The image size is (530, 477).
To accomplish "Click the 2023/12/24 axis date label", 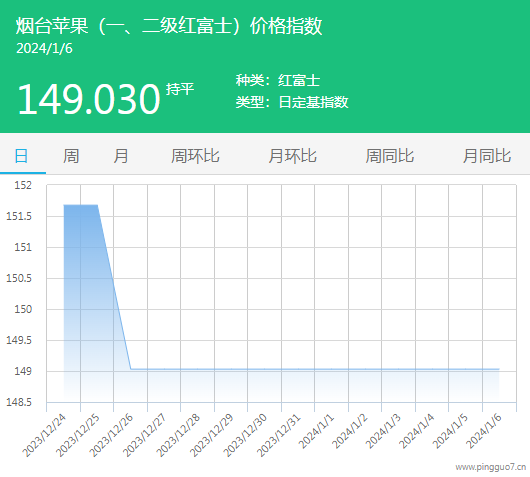I will coord(44,435).
